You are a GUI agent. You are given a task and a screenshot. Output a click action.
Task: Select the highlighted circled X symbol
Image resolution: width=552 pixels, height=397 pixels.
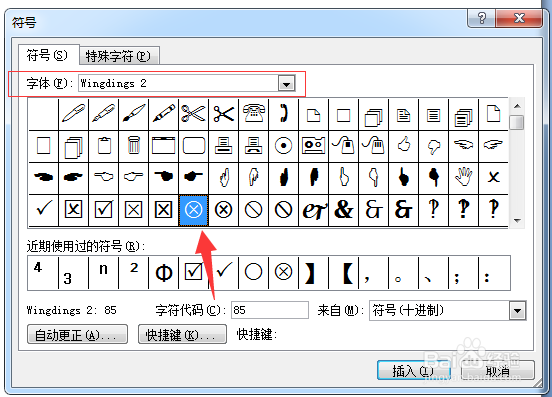[194, 210]
